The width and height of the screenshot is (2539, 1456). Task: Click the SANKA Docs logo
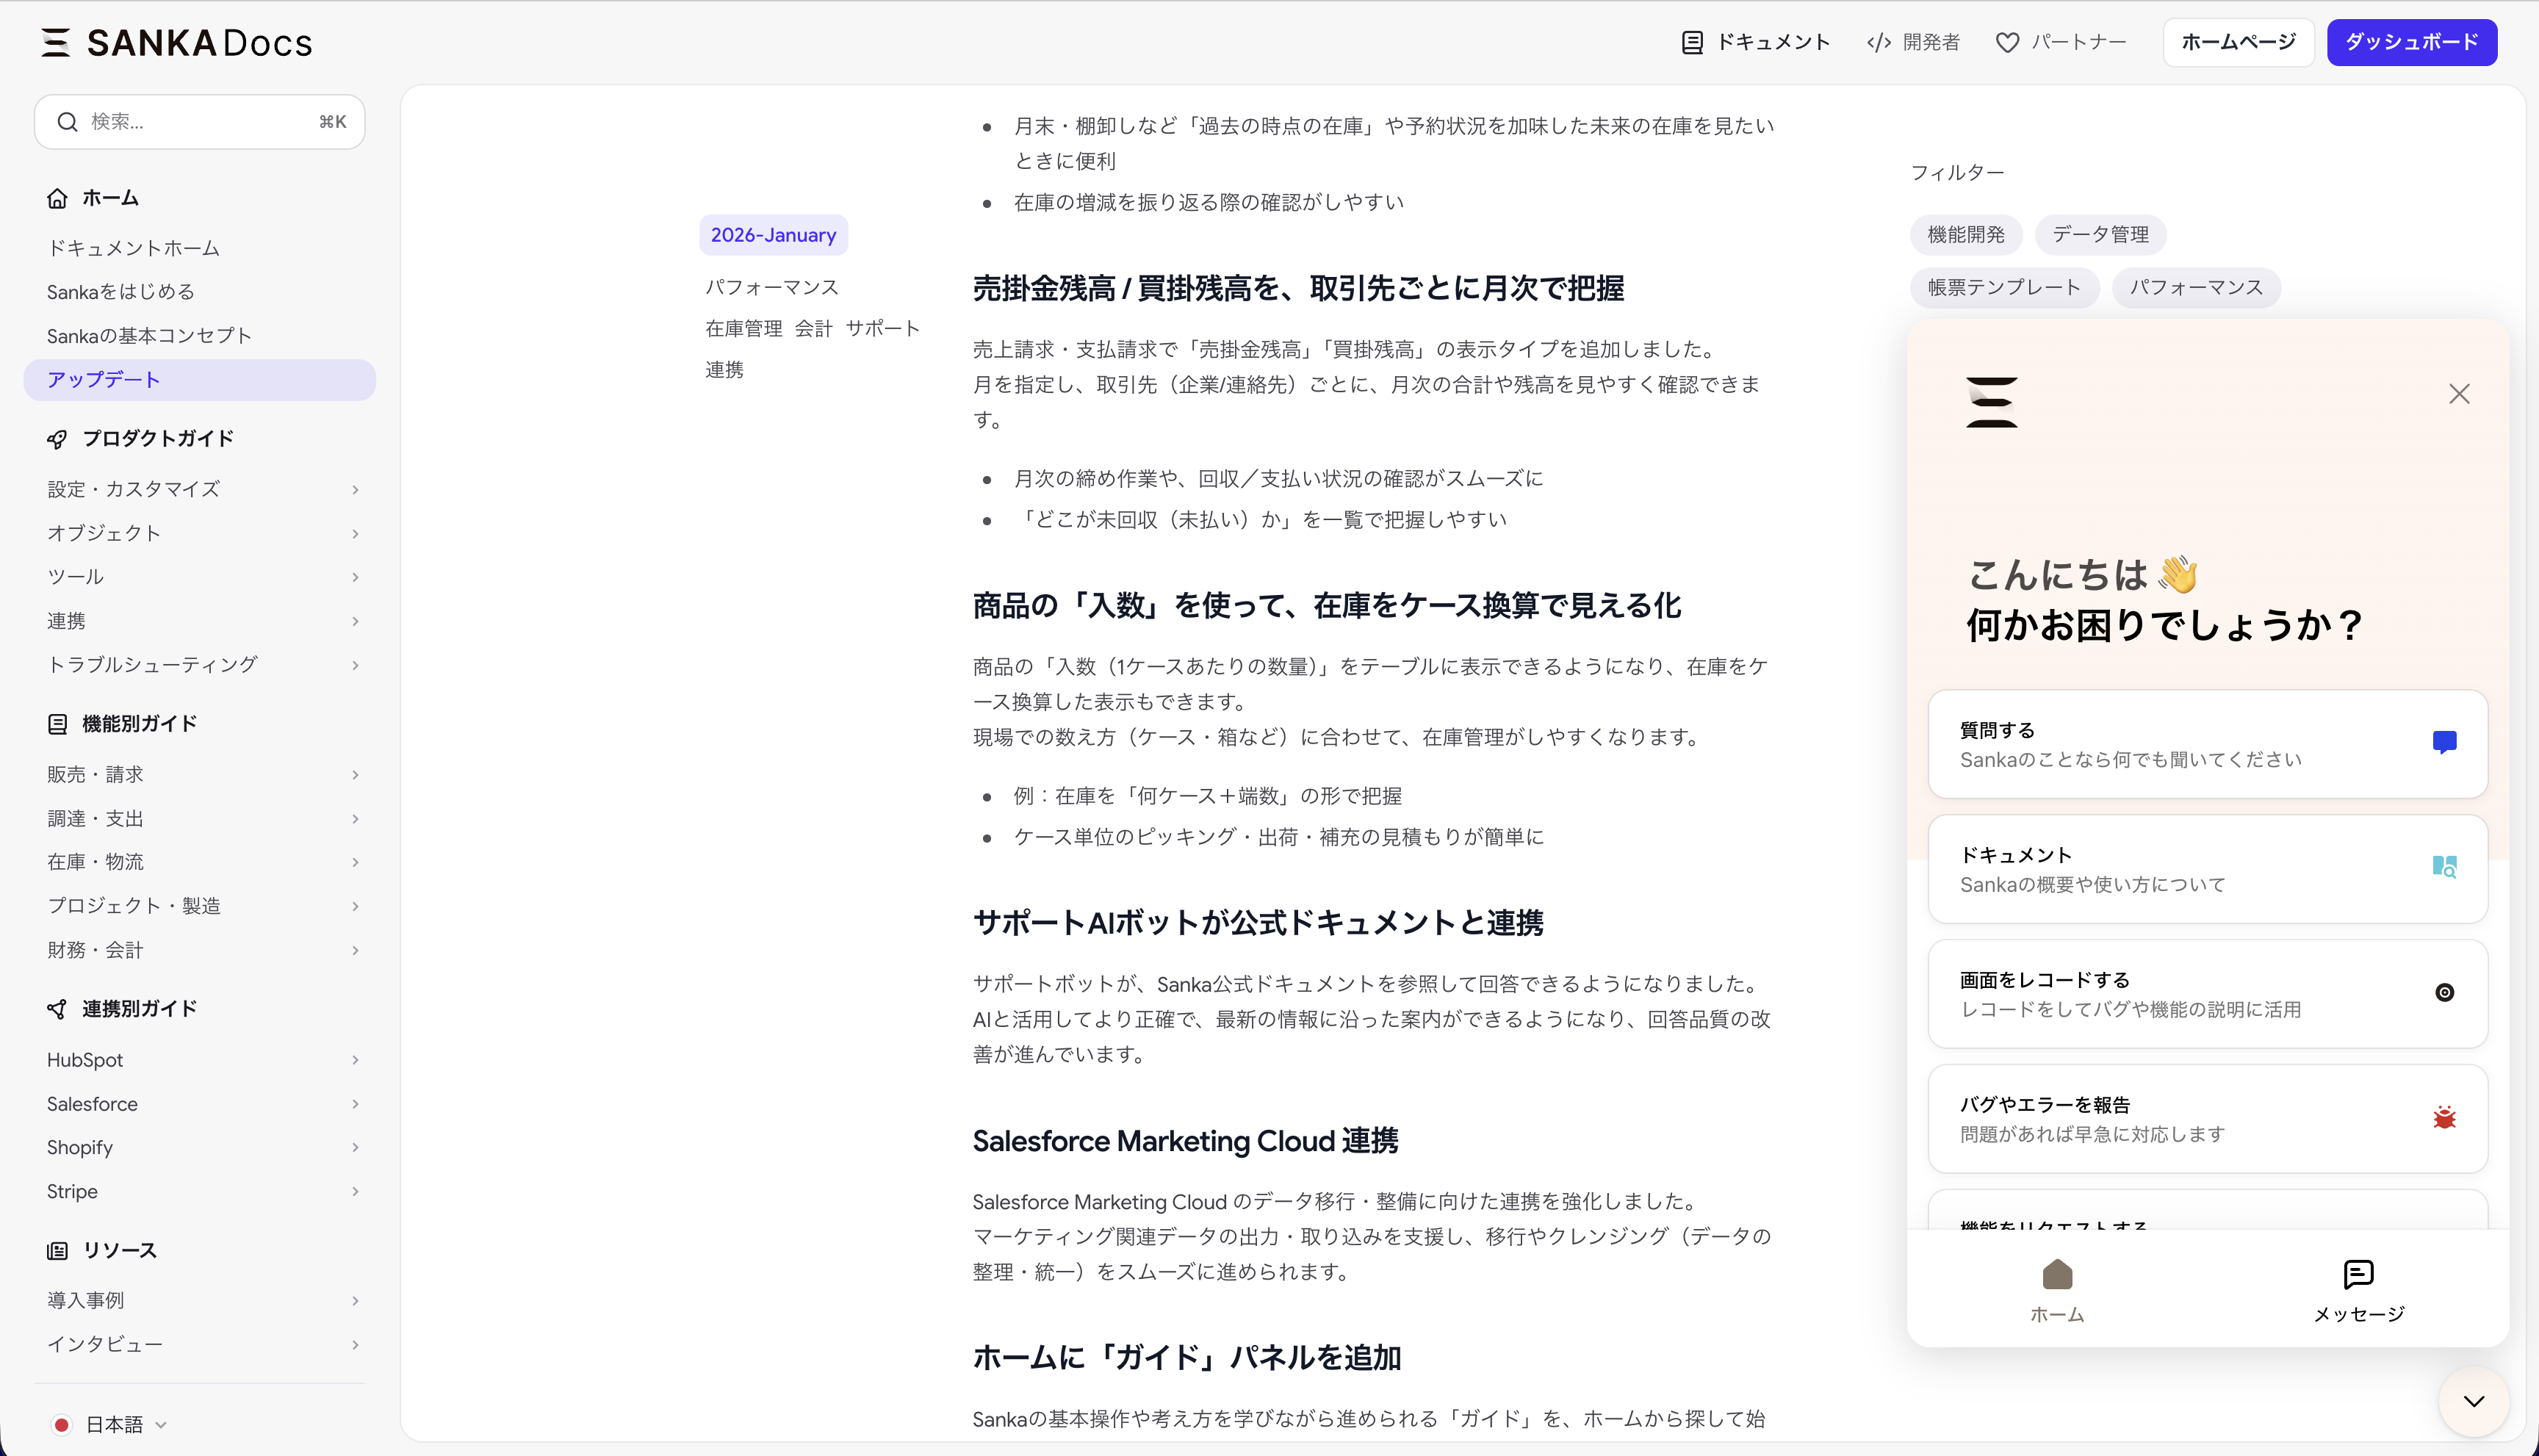tap(177, 42)
